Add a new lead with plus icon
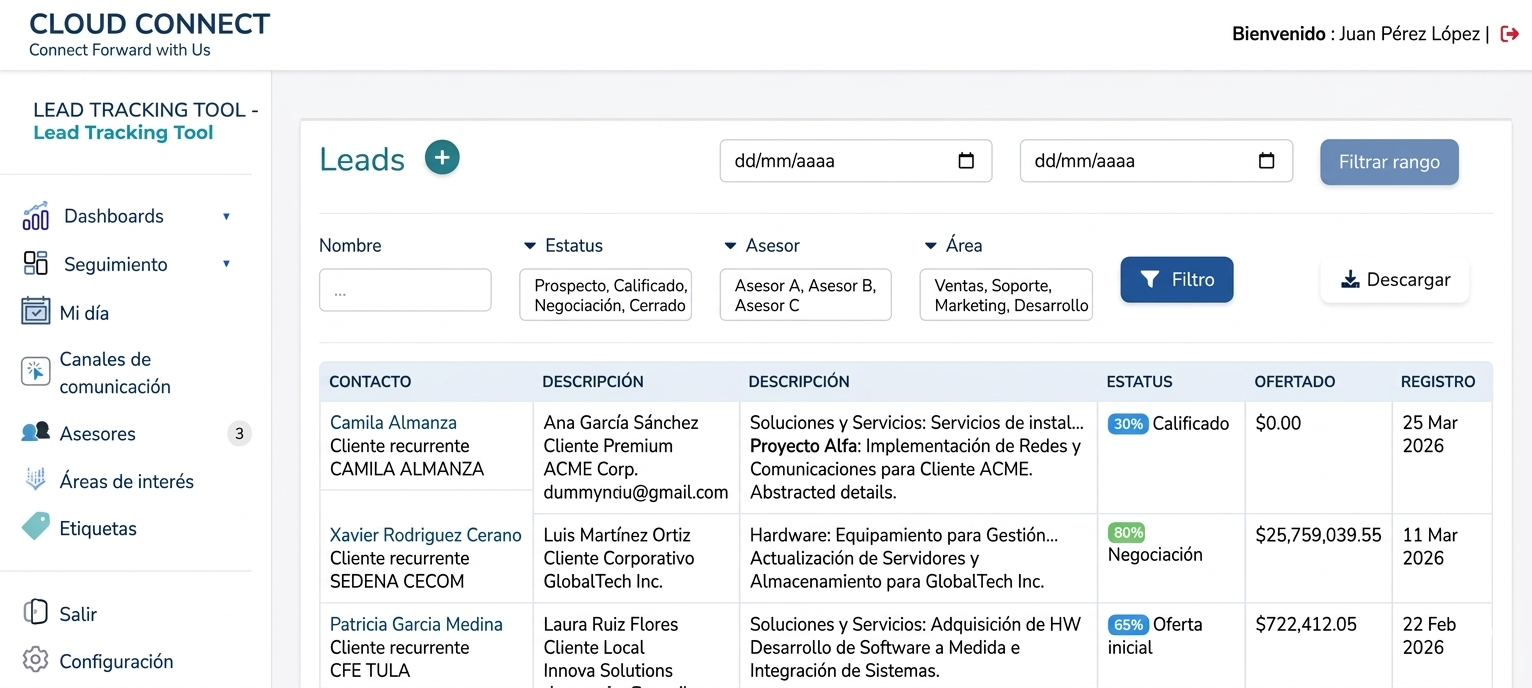 pos(442,158)
